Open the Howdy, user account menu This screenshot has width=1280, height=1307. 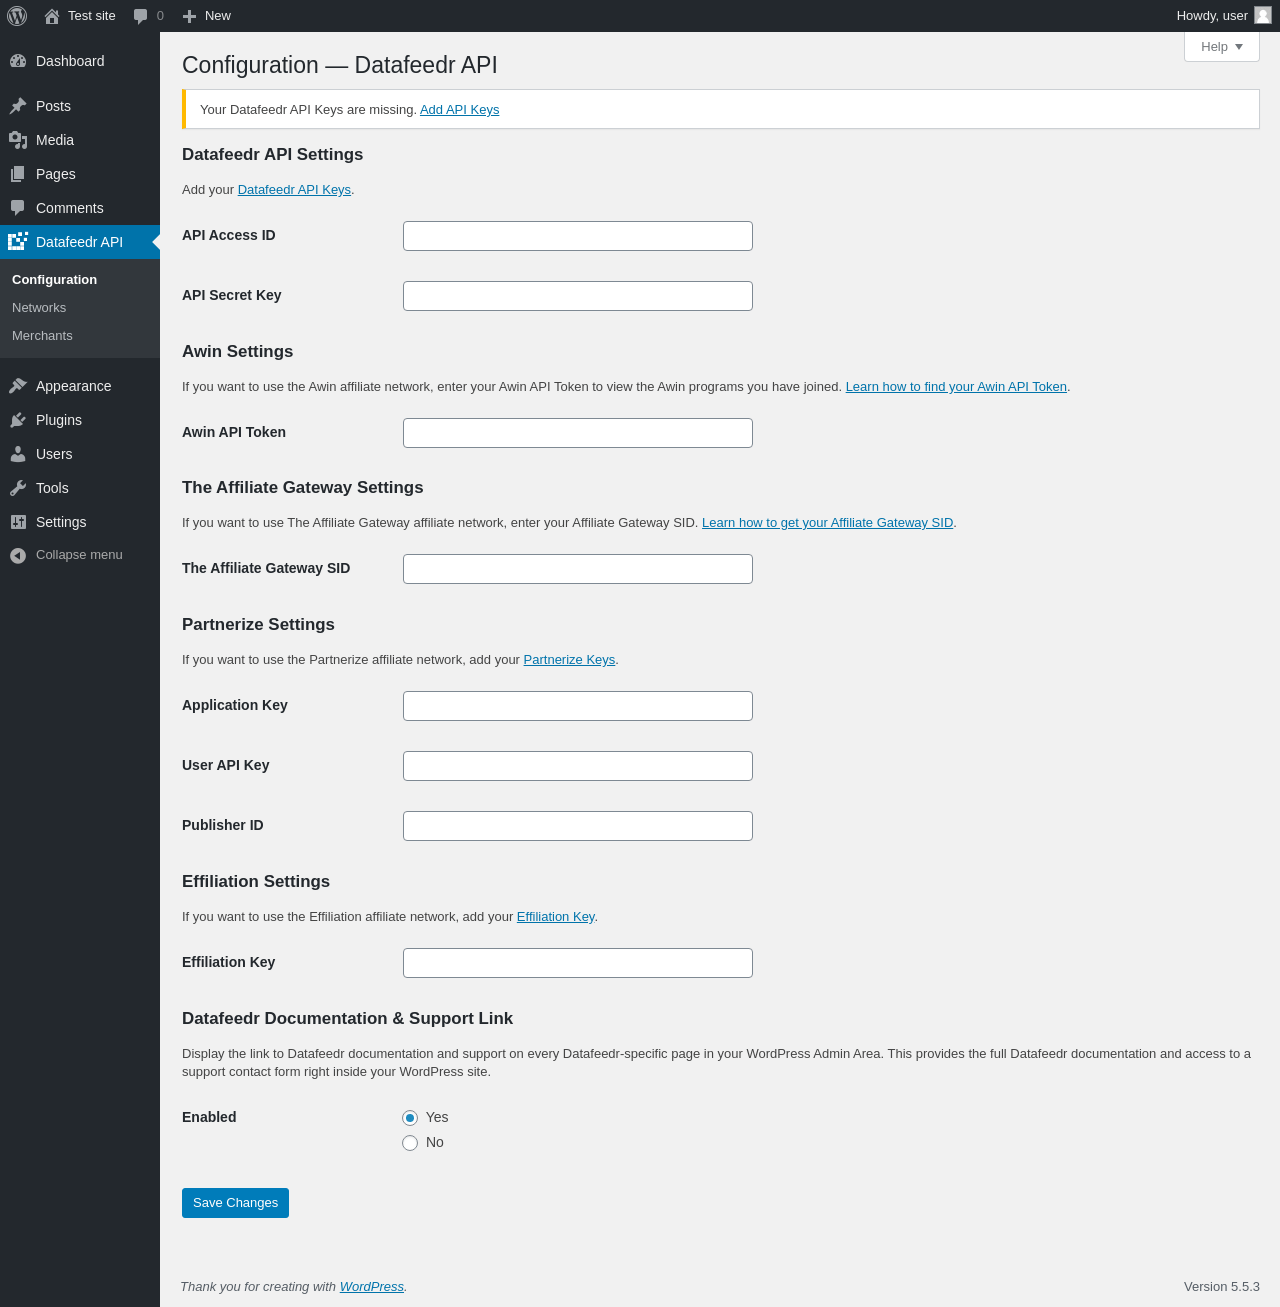[1212, 16]
